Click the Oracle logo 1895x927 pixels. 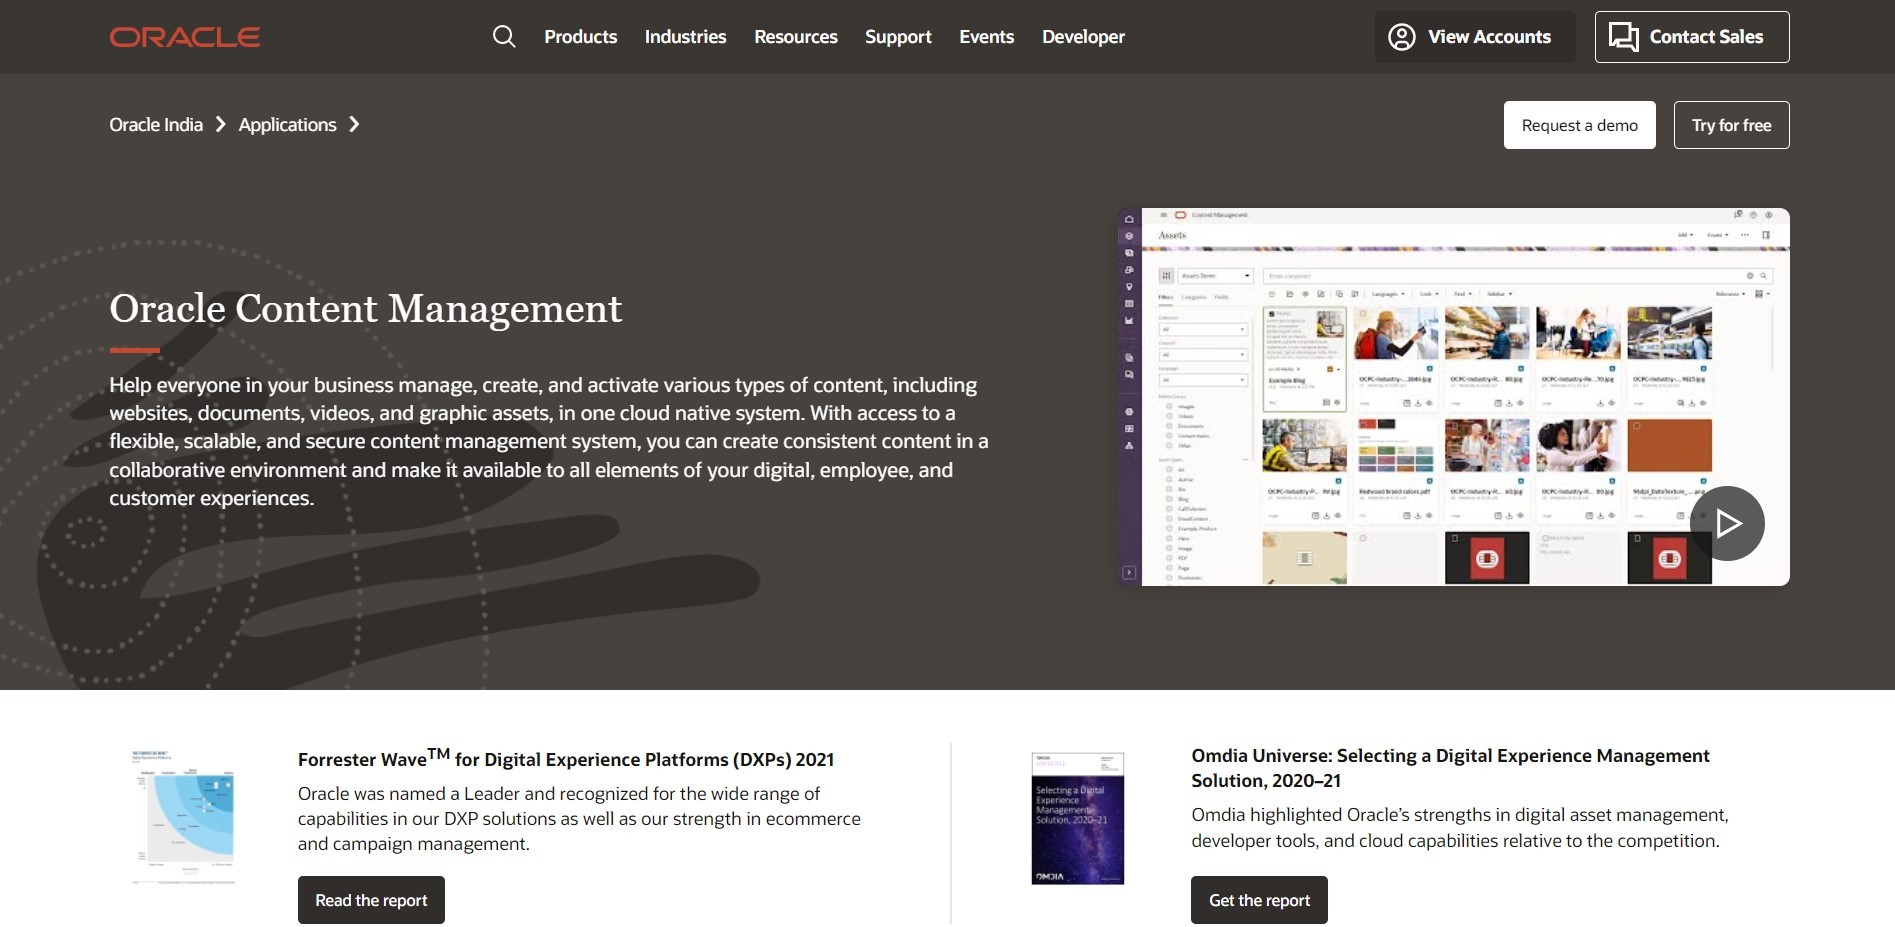pyautogui.click(x=185, y=37)
